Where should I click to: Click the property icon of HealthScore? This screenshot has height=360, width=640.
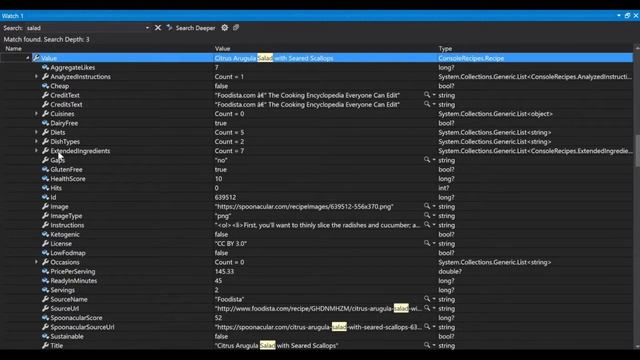pyautogui.click(x=45, y=178)
